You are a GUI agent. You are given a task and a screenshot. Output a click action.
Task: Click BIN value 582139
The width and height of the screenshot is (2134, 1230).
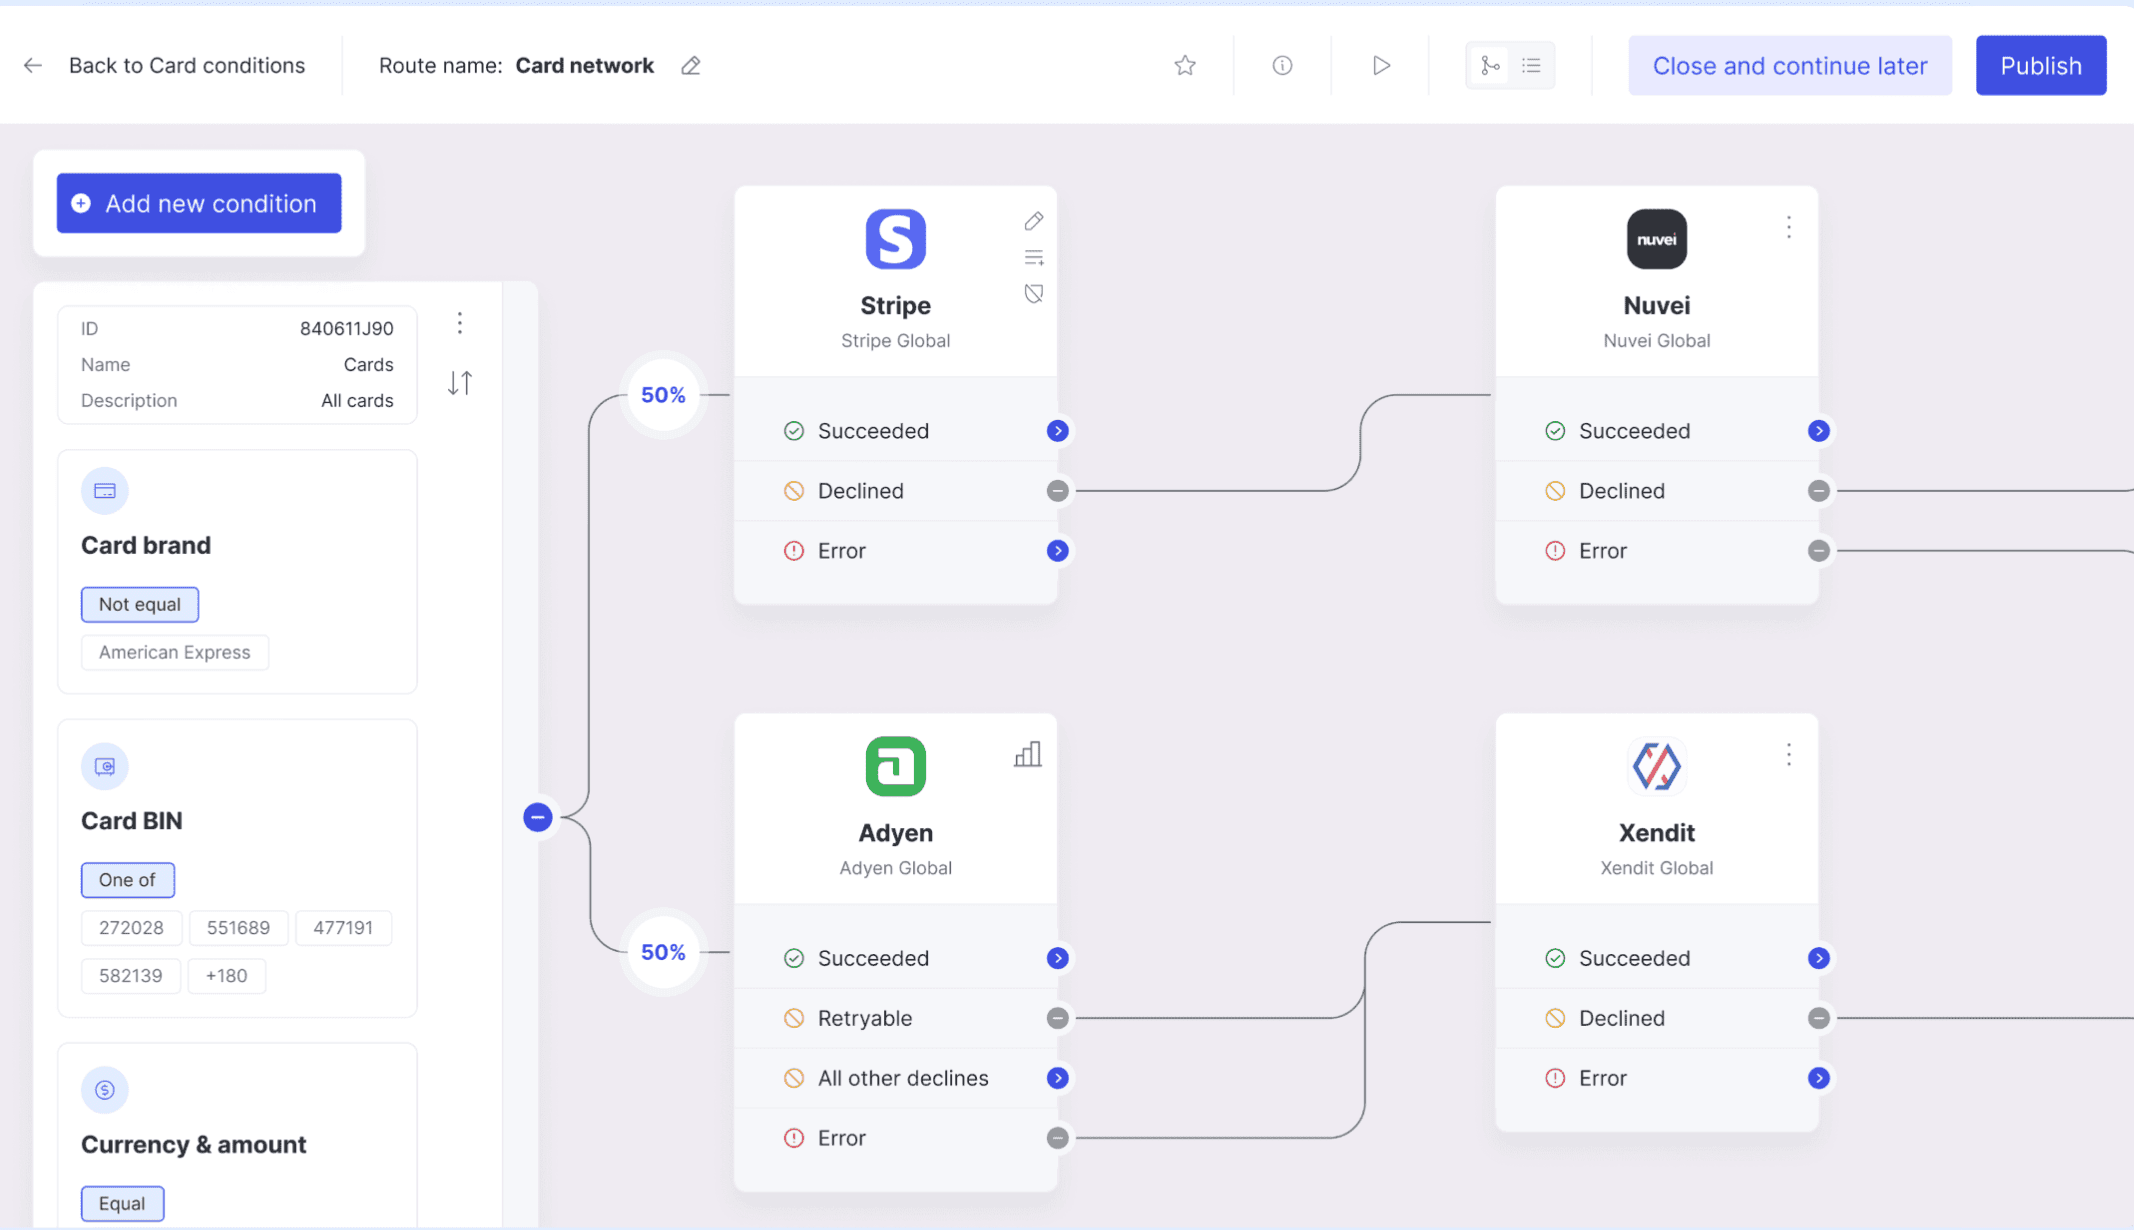[x=131, y=976]
